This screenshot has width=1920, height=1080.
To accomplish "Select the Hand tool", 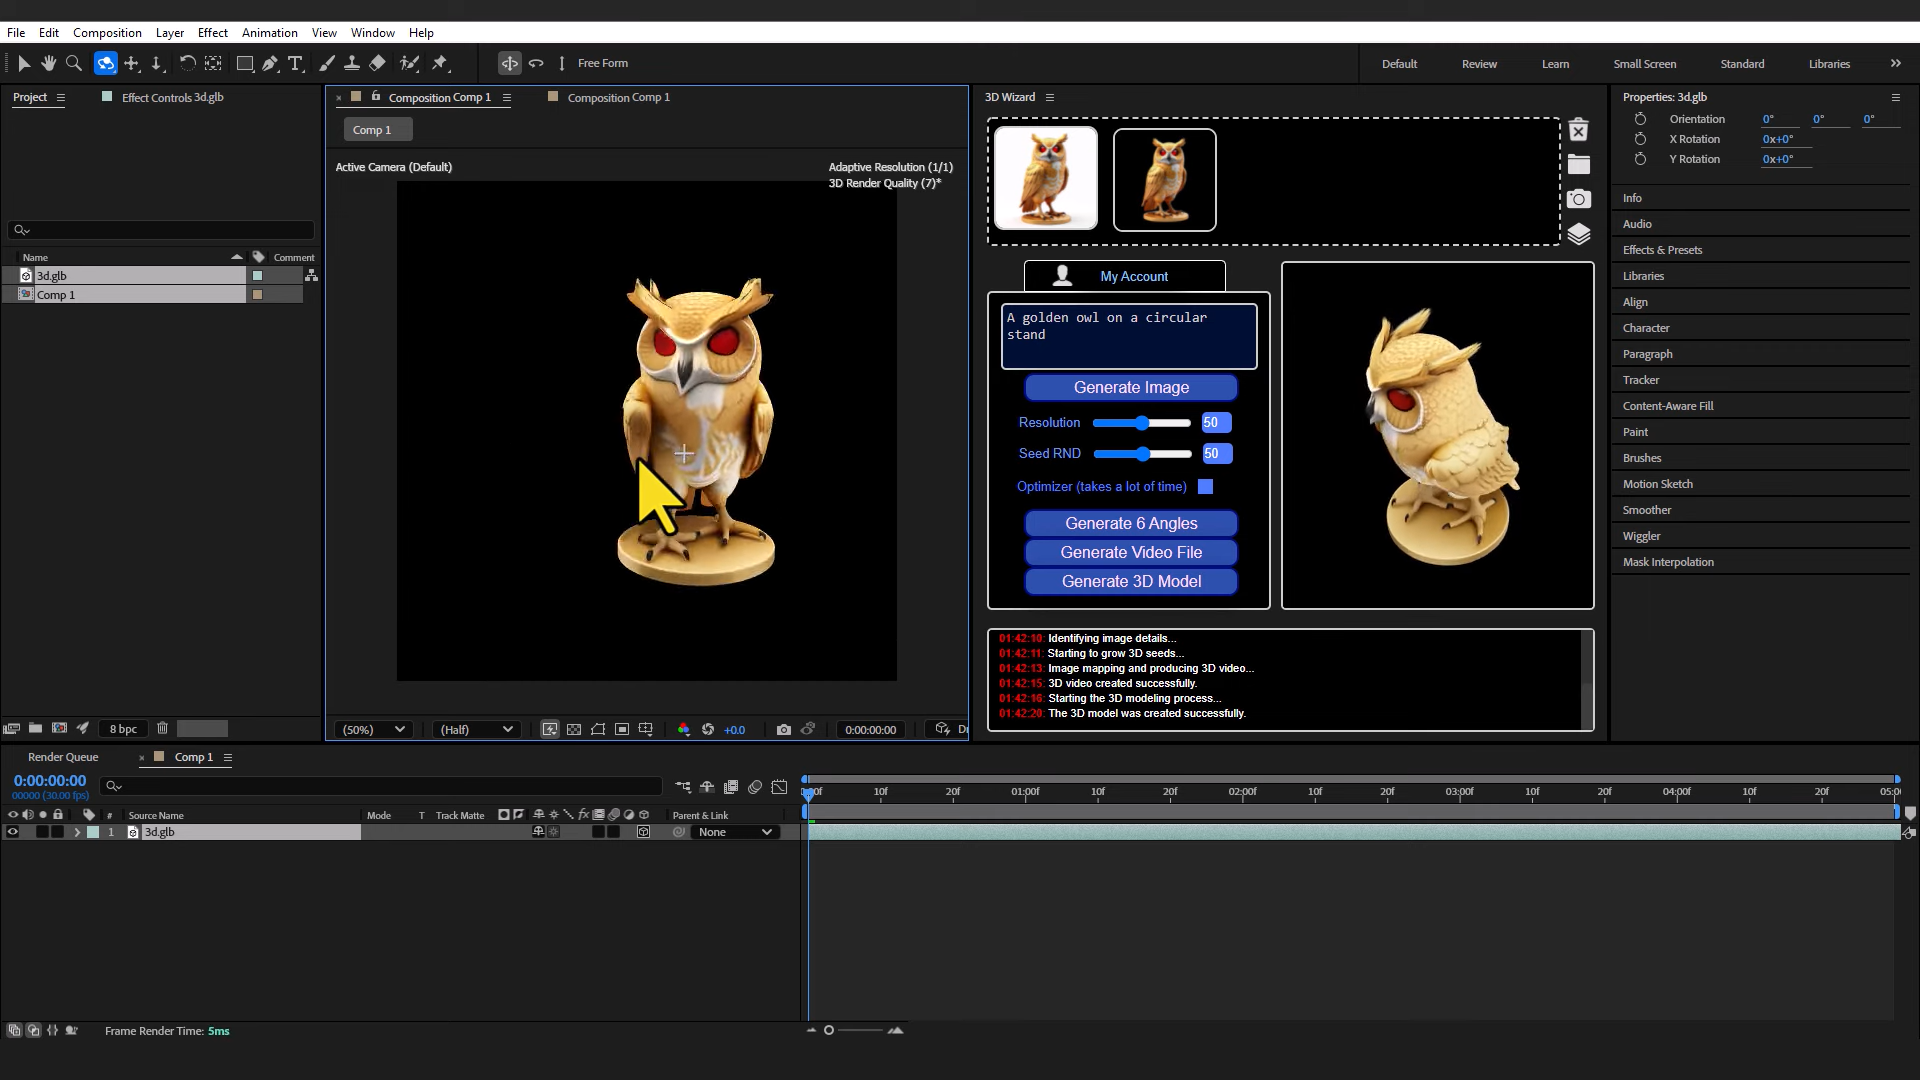I will click(x=48, y=63).
